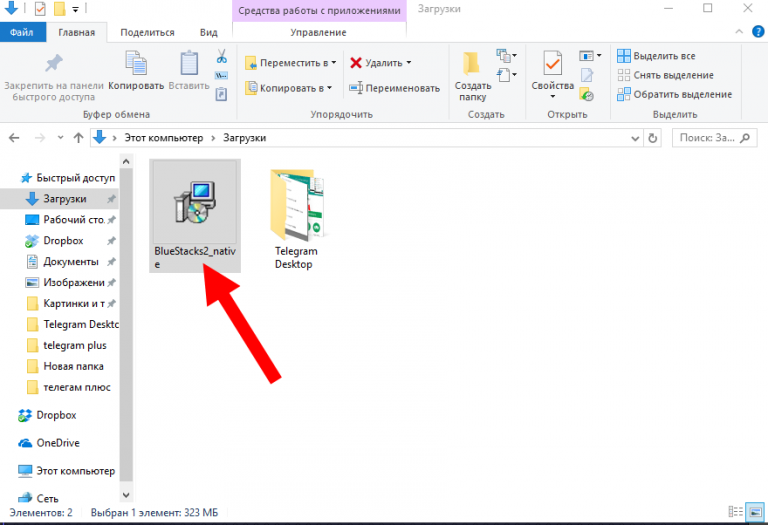Click Обратить выделение button
This screenshot has width=768, height=525.
tap(674, 94)
